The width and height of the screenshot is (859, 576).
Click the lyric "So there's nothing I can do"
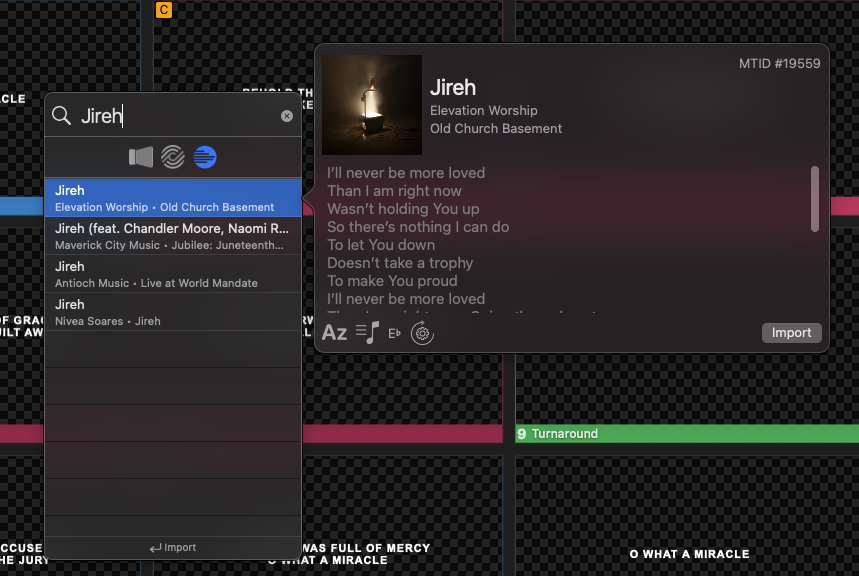[x=418, y=227]
